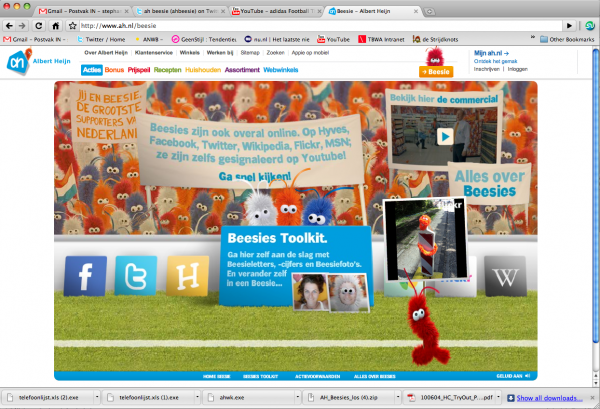Open the Twitter tile
Screen dimensions: 600x409
click(136, 276)
